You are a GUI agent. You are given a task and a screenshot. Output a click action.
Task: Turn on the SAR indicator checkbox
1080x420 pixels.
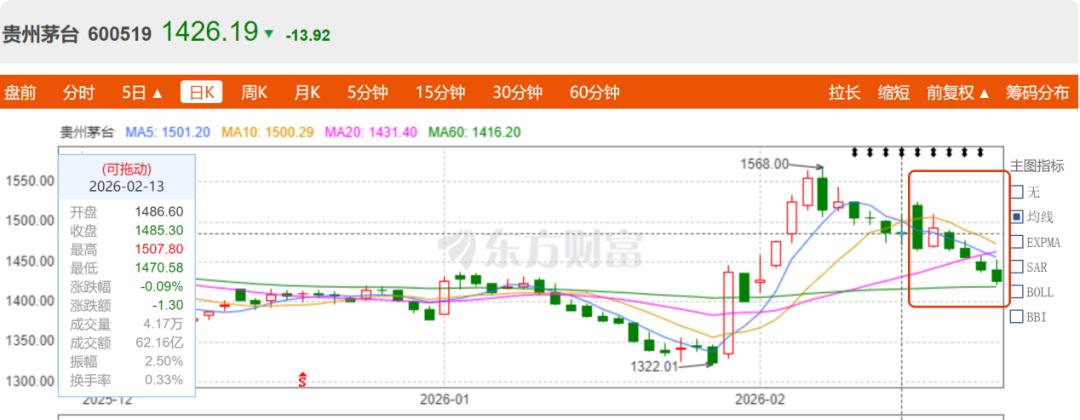(x=1017, y=267)
